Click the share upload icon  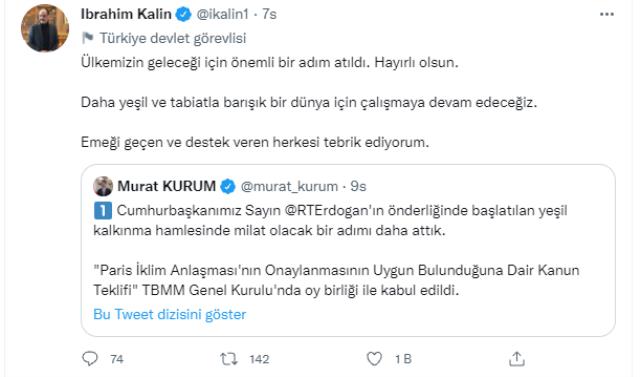517,359
